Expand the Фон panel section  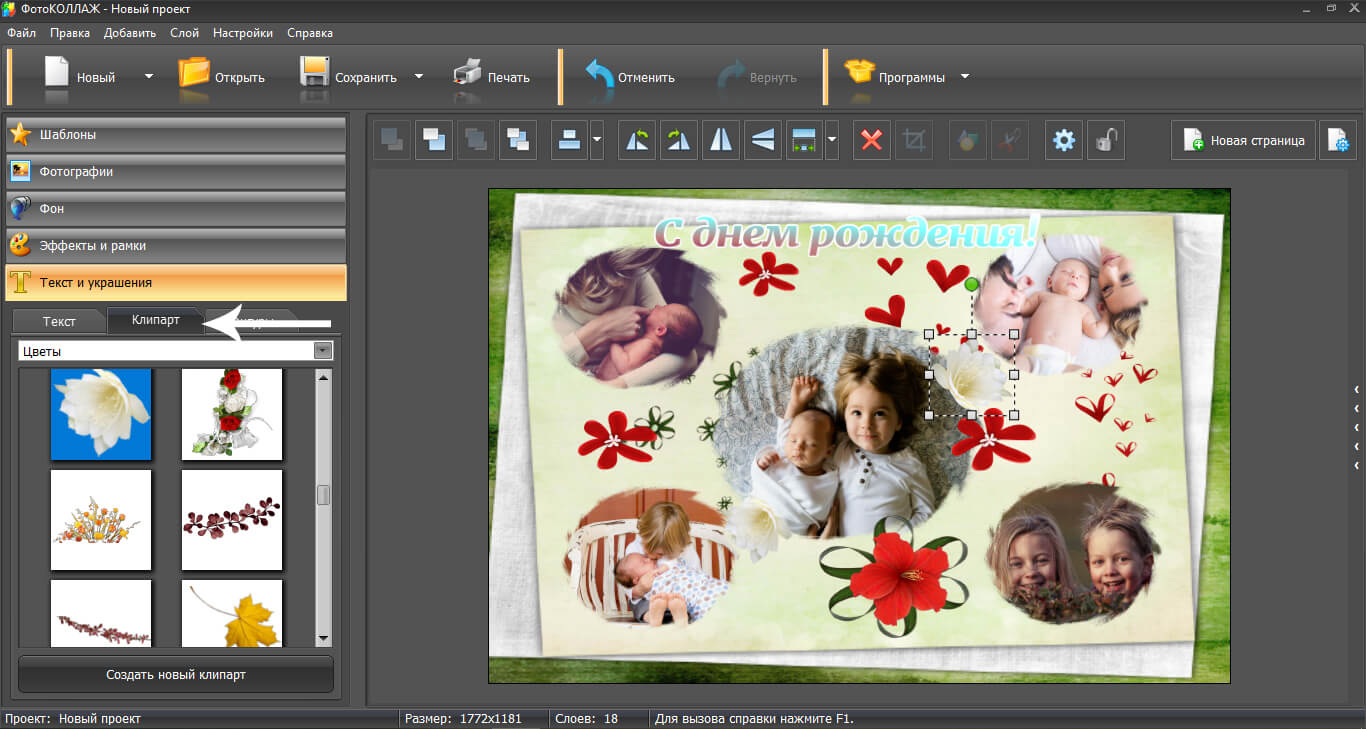[176, 208]
